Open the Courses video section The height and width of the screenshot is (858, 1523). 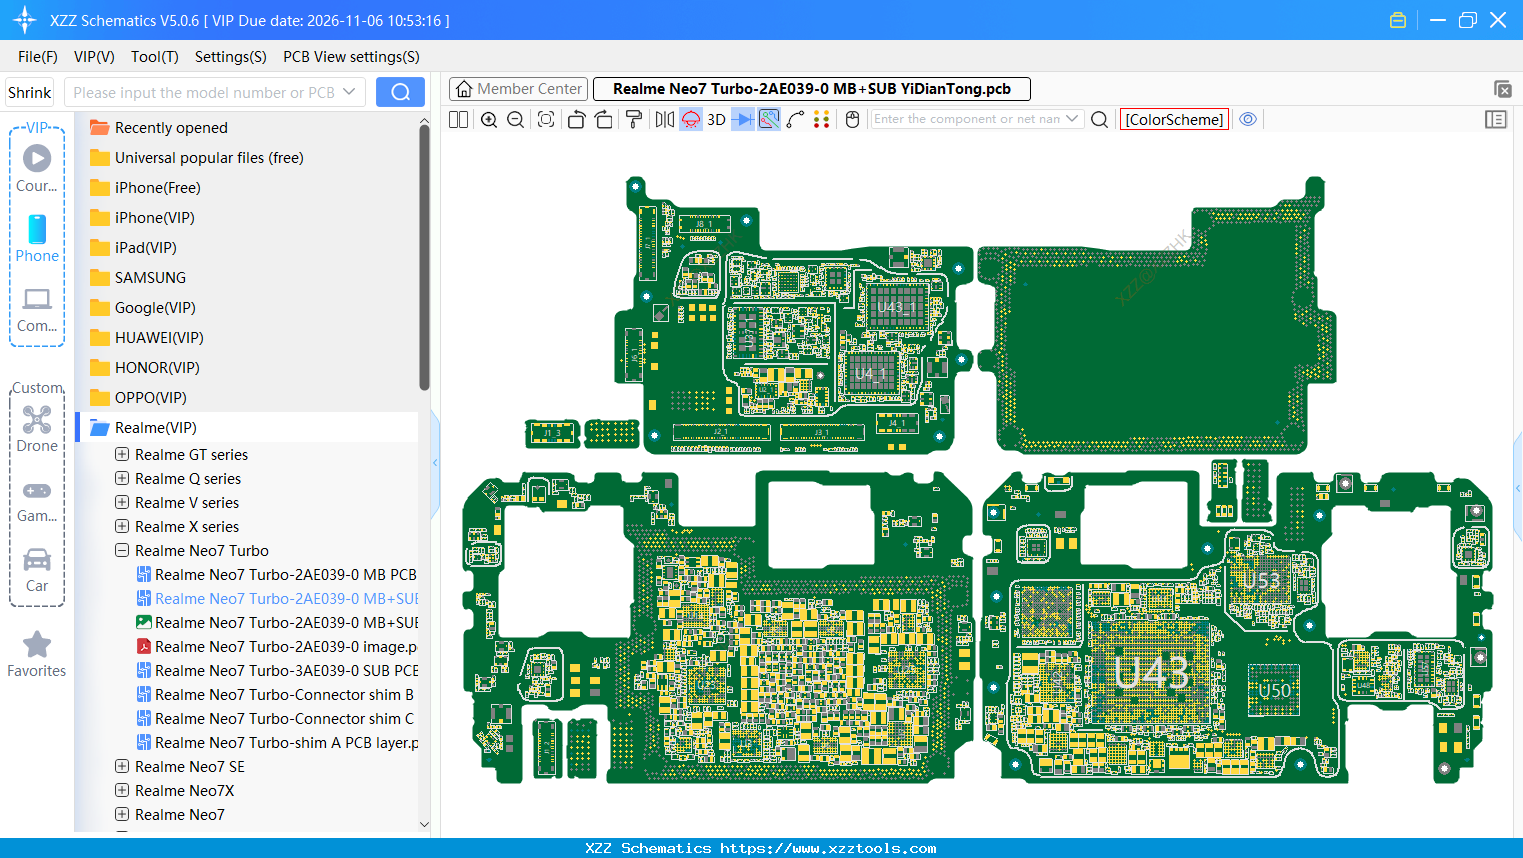(37, 168)
